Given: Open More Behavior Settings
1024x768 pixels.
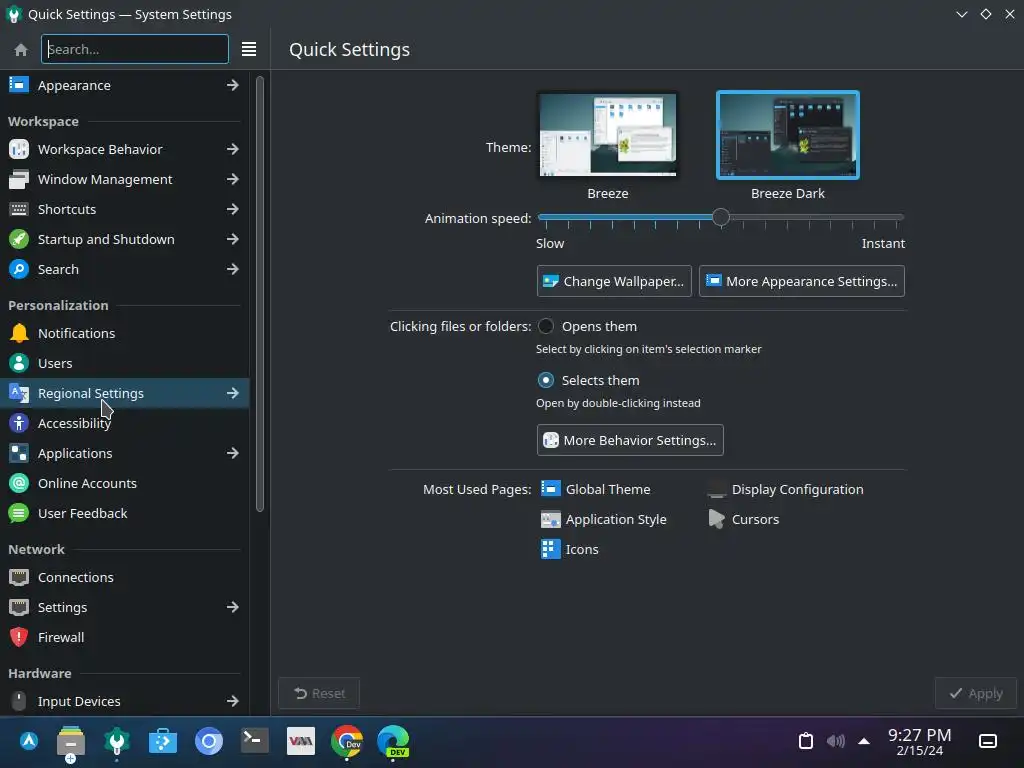Looking at the screenshot, I should point(630,440).
